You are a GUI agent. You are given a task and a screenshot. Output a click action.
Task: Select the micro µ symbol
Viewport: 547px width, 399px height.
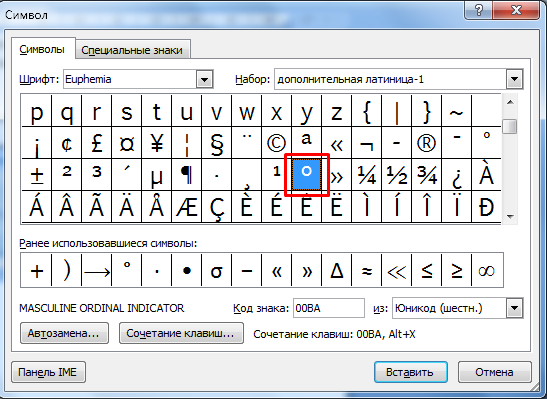click(156, 175)
